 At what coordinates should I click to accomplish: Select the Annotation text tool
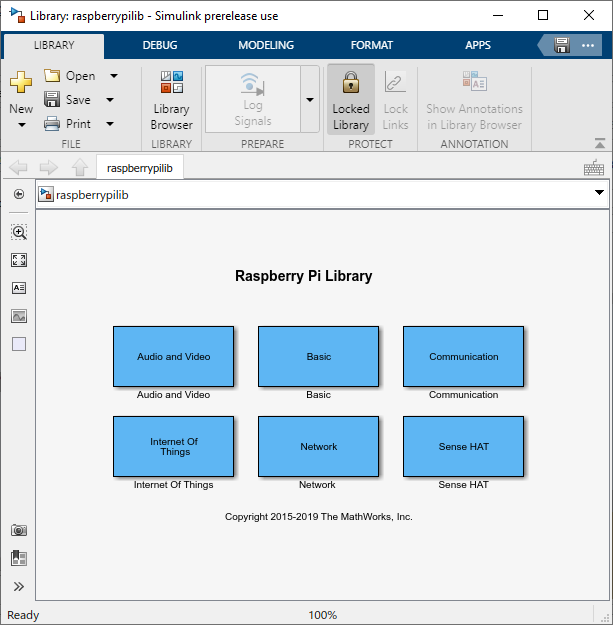[19, 288]
